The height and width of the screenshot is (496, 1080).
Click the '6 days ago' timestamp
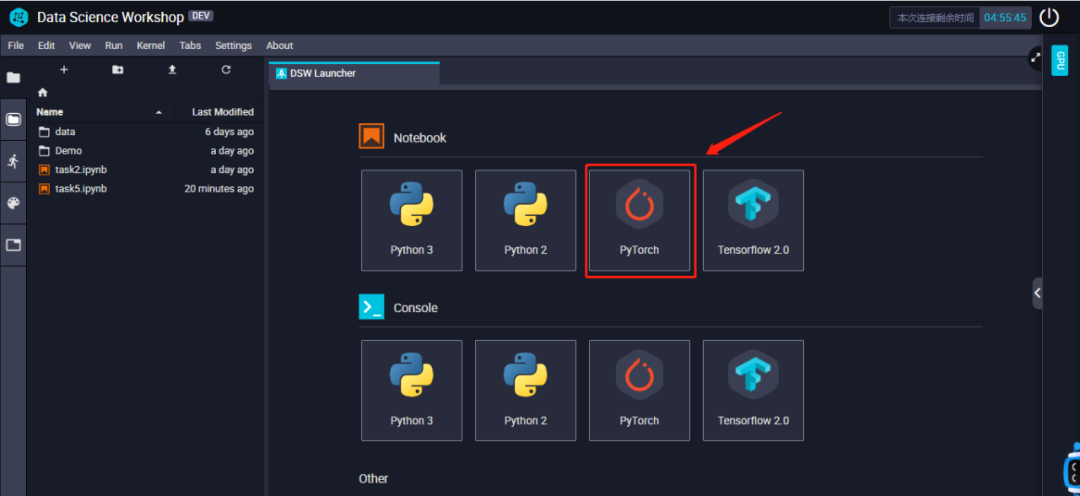tap(229, 132)
